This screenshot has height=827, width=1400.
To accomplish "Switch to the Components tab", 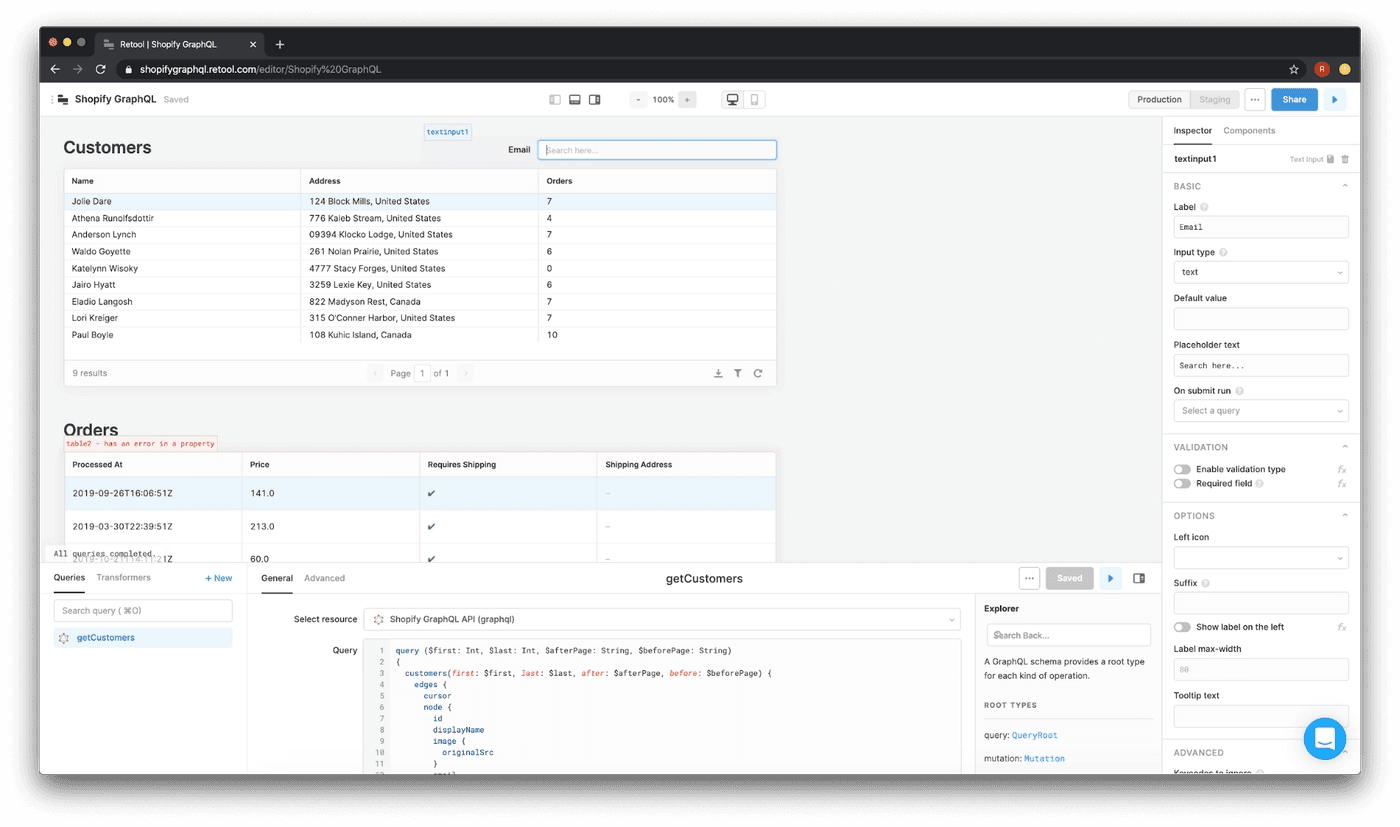I will click(1249, 131).
